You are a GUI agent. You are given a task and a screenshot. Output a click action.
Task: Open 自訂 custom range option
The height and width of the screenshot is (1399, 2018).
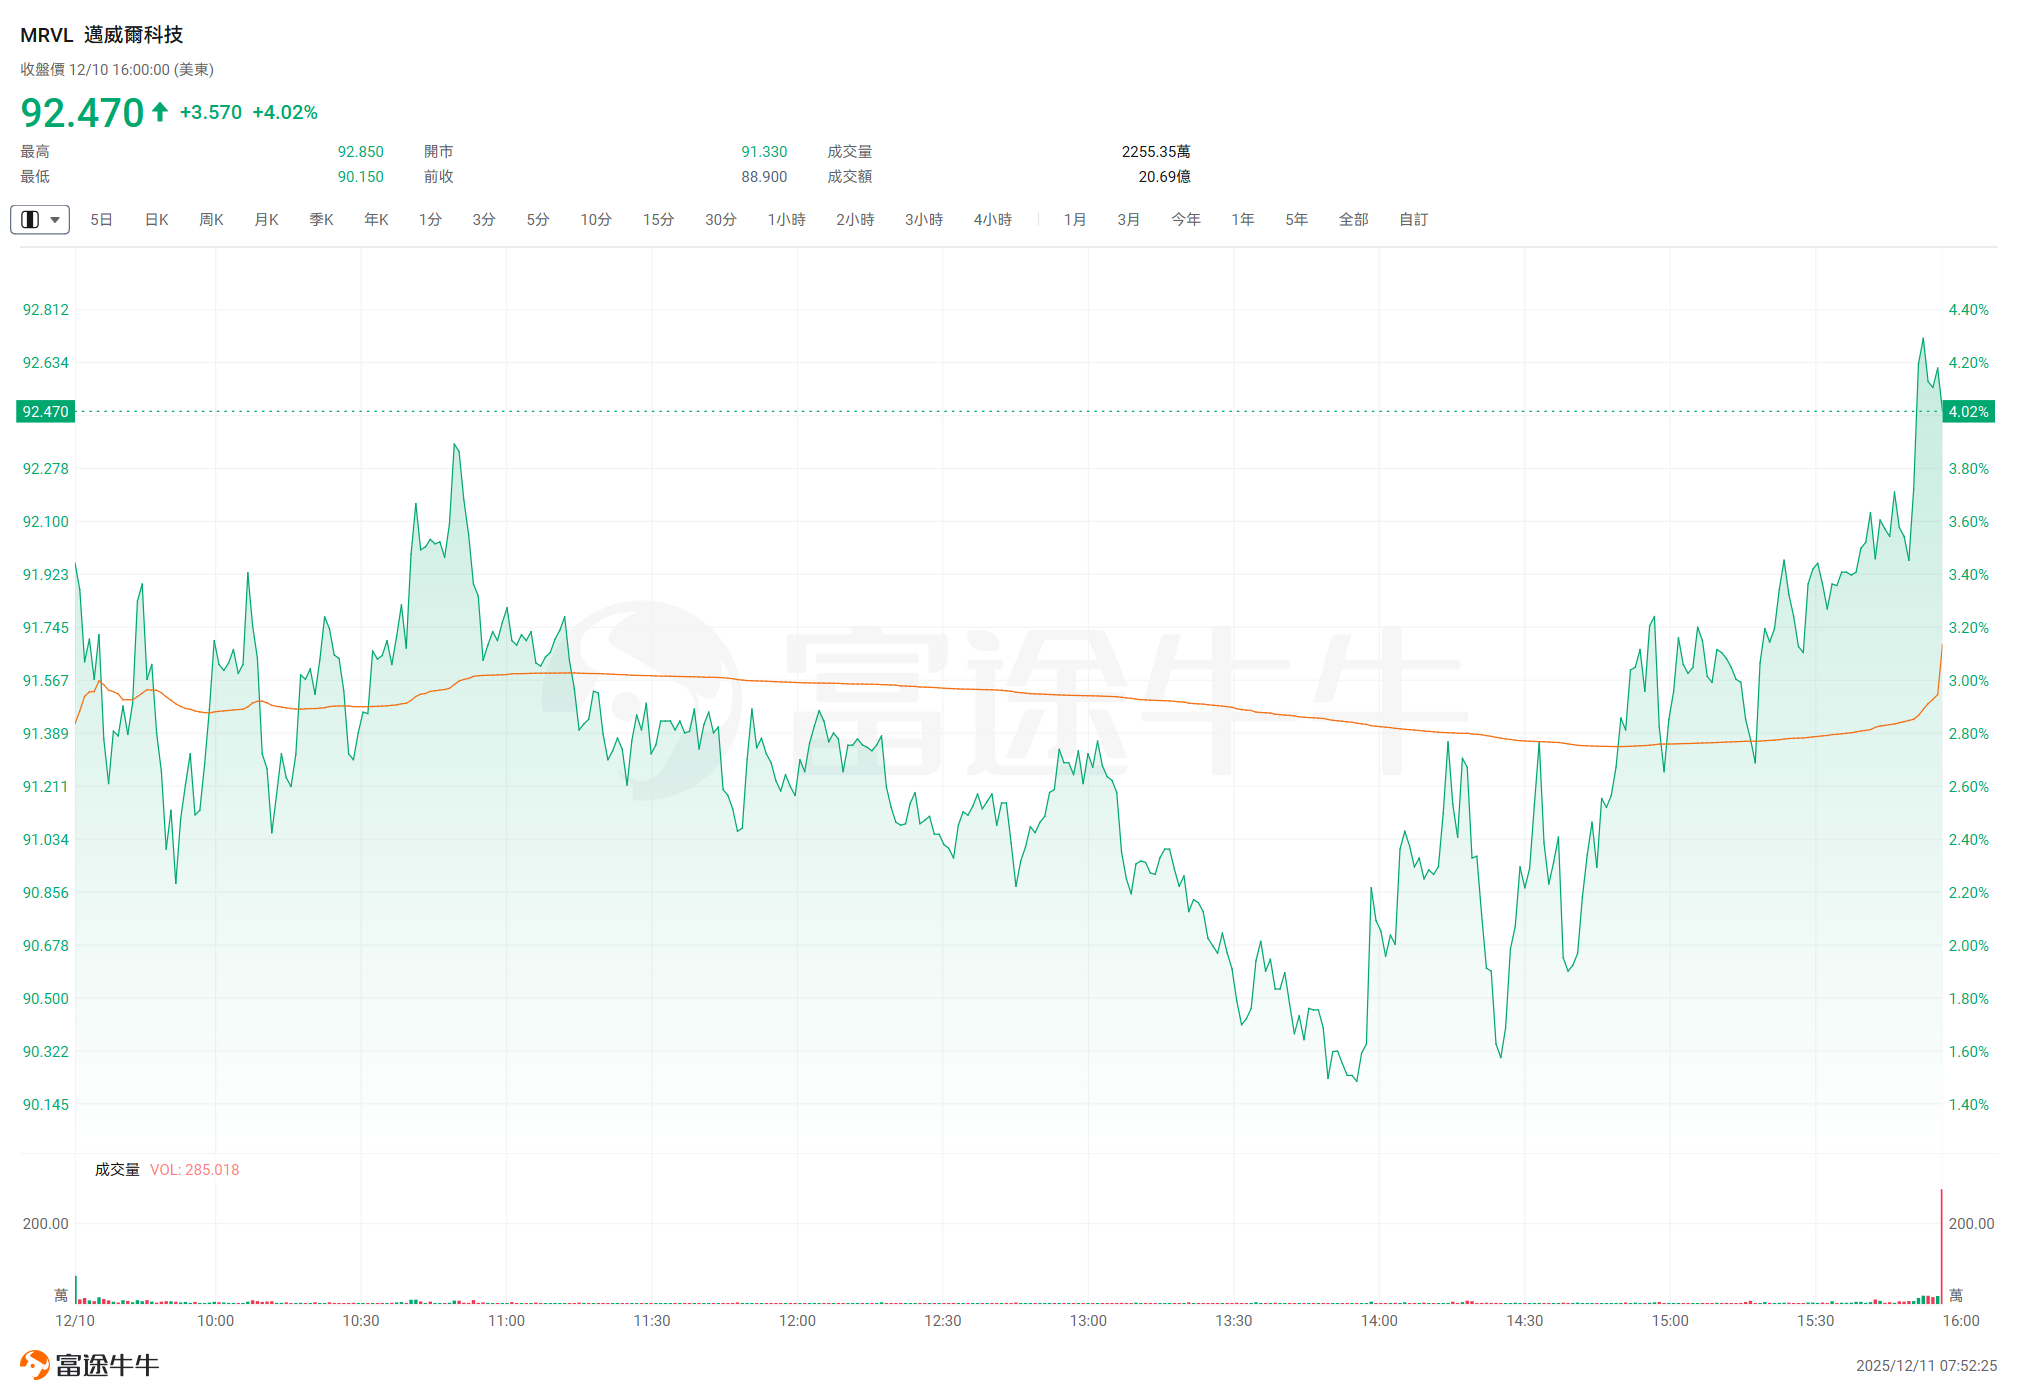coord(1413,219)
